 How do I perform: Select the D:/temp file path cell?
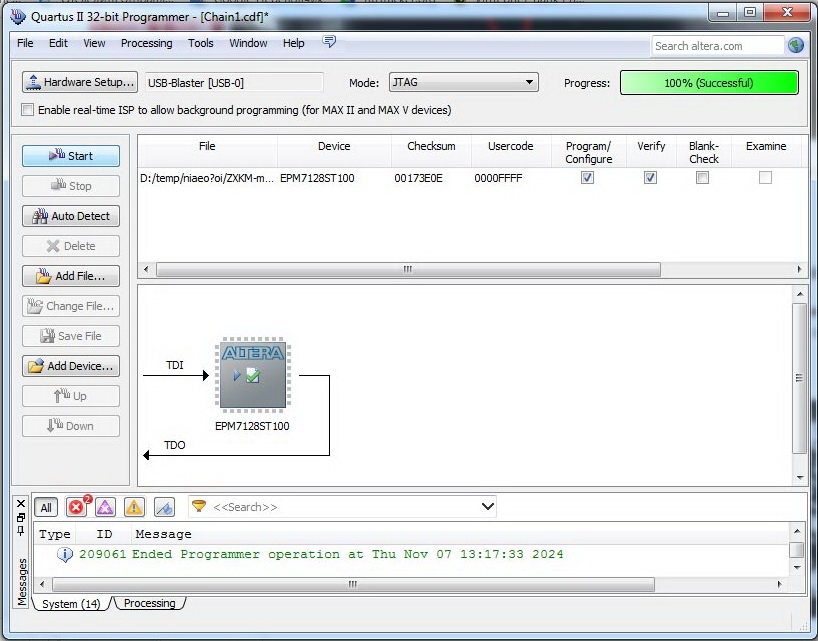point(207,178)
